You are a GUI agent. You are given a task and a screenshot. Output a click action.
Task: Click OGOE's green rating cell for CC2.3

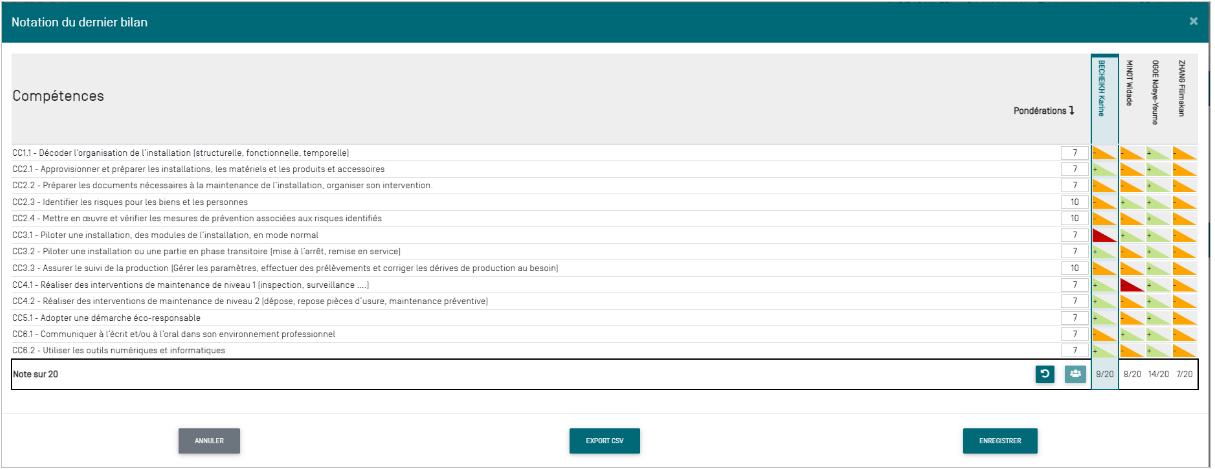coord(1158,202)
